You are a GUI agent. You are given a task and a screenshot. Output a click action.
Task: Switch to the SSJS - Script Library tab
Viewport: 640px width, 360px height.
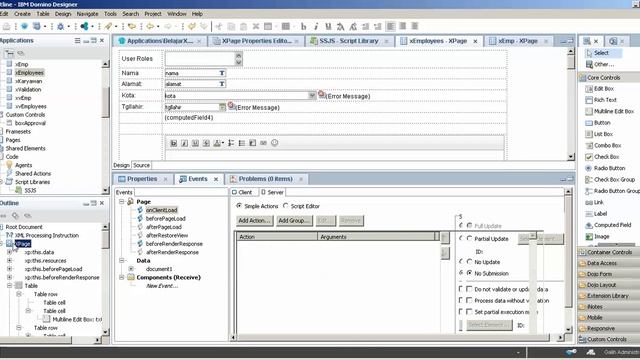point(349,41)
